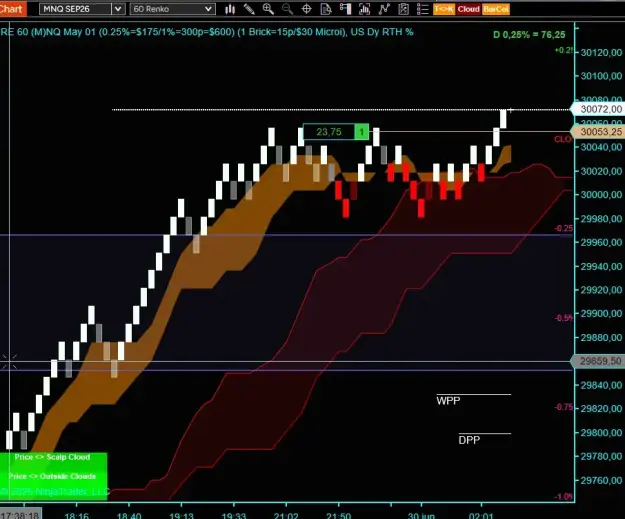
Task: Open the data box document icon
Action: 326,9
